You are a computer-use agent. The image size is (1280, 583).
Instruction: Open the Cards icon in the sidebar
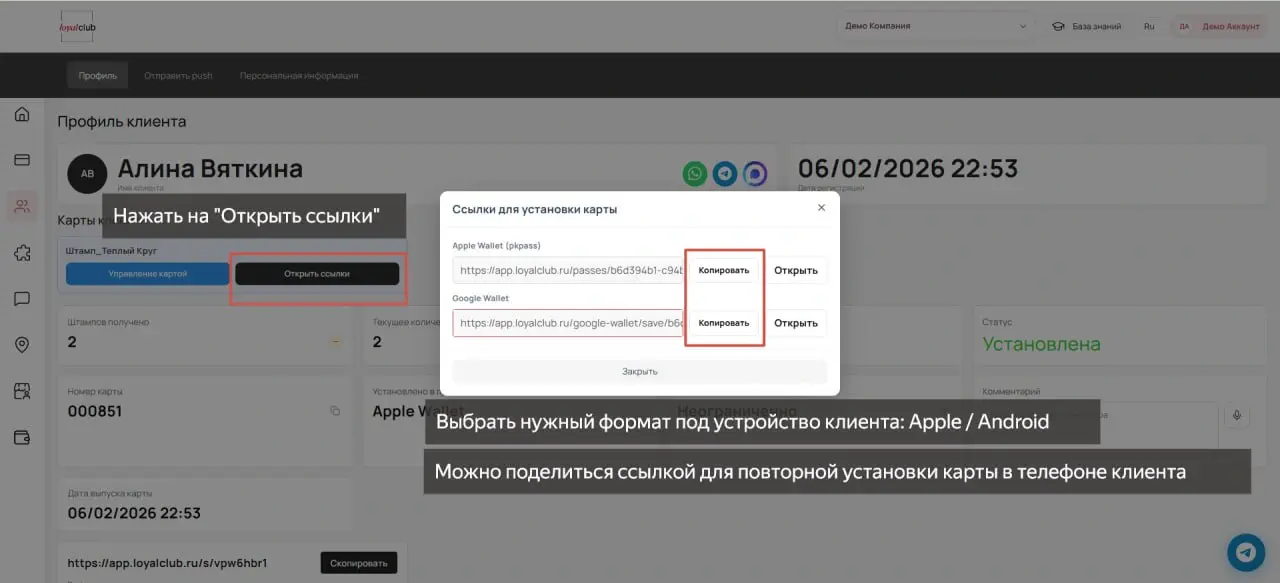click(x=22, y=160)
